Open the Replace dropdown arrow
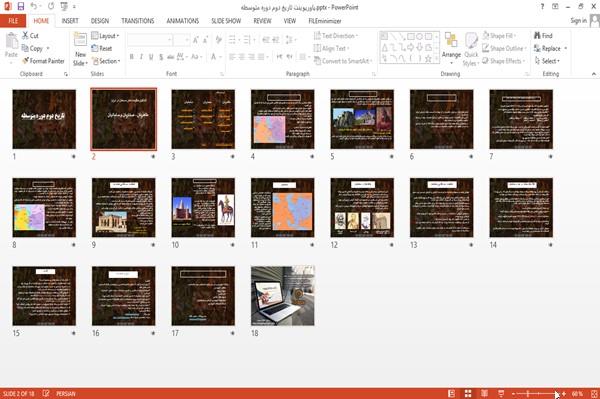Viewport: 600px width, 399px height. pyautogui.click(x=566, y=49)
